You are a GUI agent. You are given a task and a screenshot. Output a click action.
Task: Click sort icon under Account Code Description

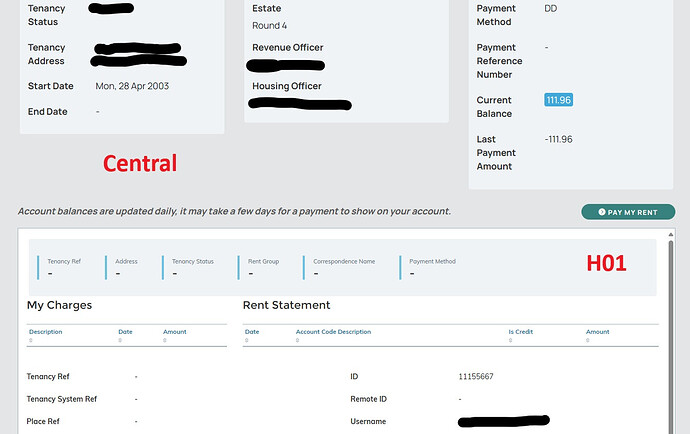coord(298,340)
